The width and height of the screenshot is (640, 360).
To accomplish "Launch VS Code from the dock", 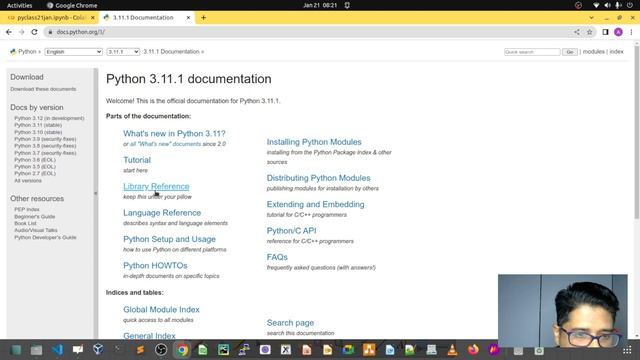I will pos(58,350).
